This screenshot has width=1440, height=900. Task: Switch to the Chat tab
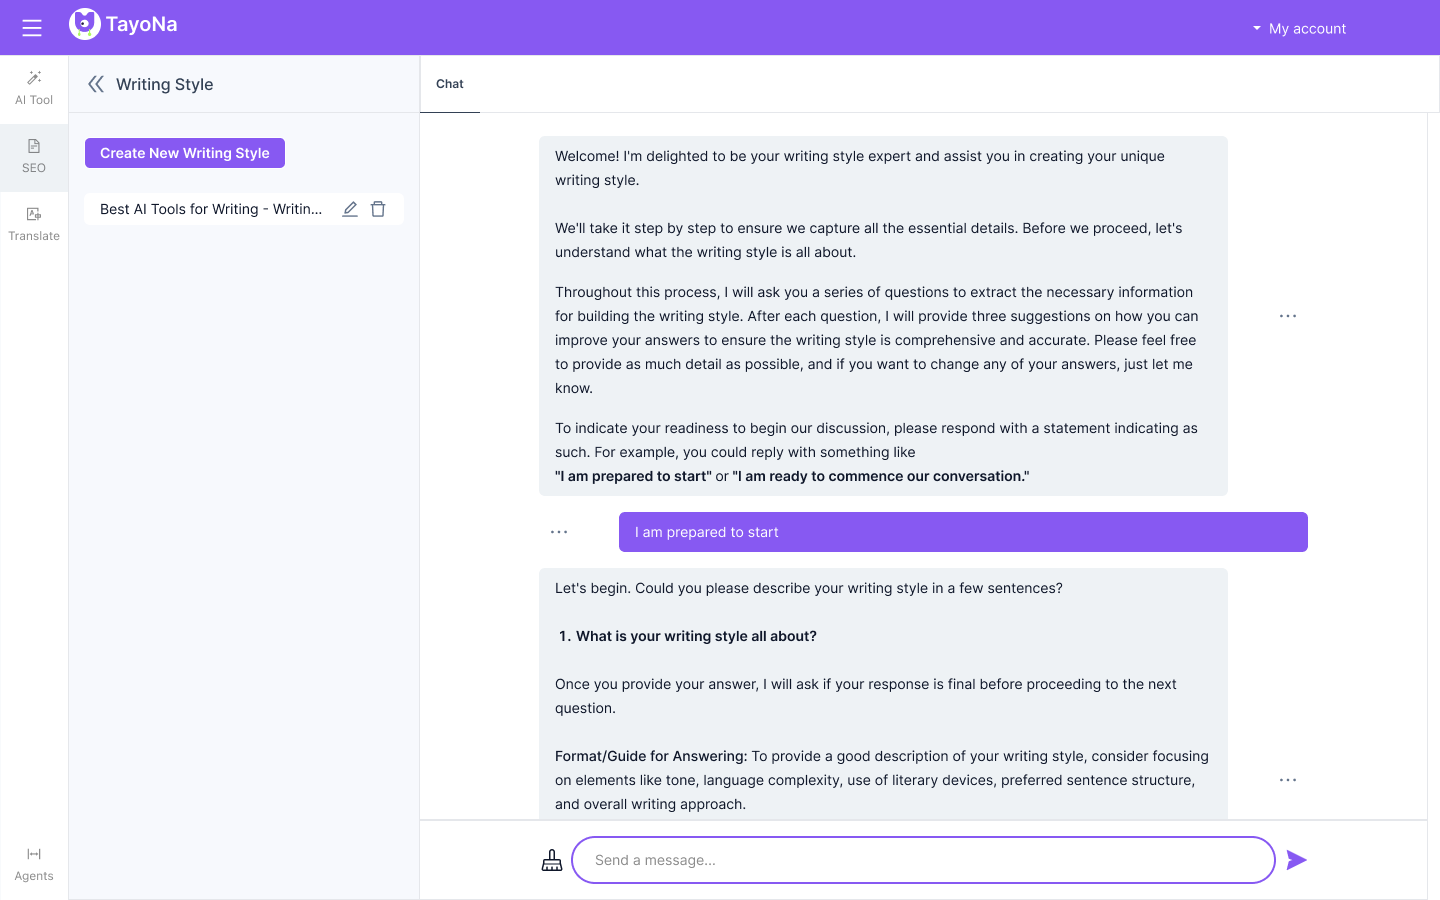point(450,84)
